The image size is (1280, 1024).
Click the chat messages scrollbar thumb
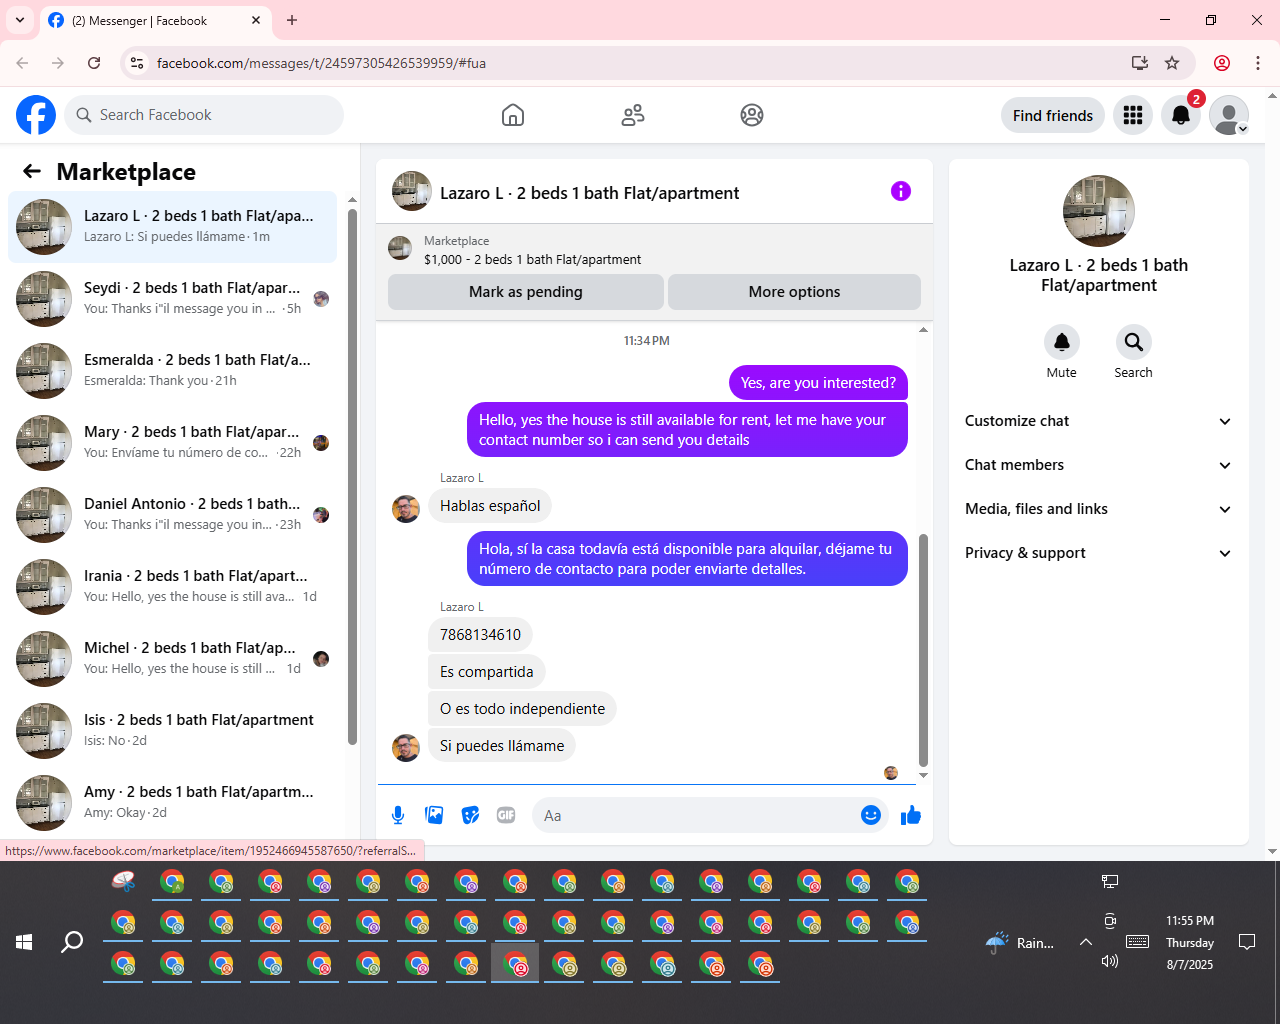tap(923, 650)
